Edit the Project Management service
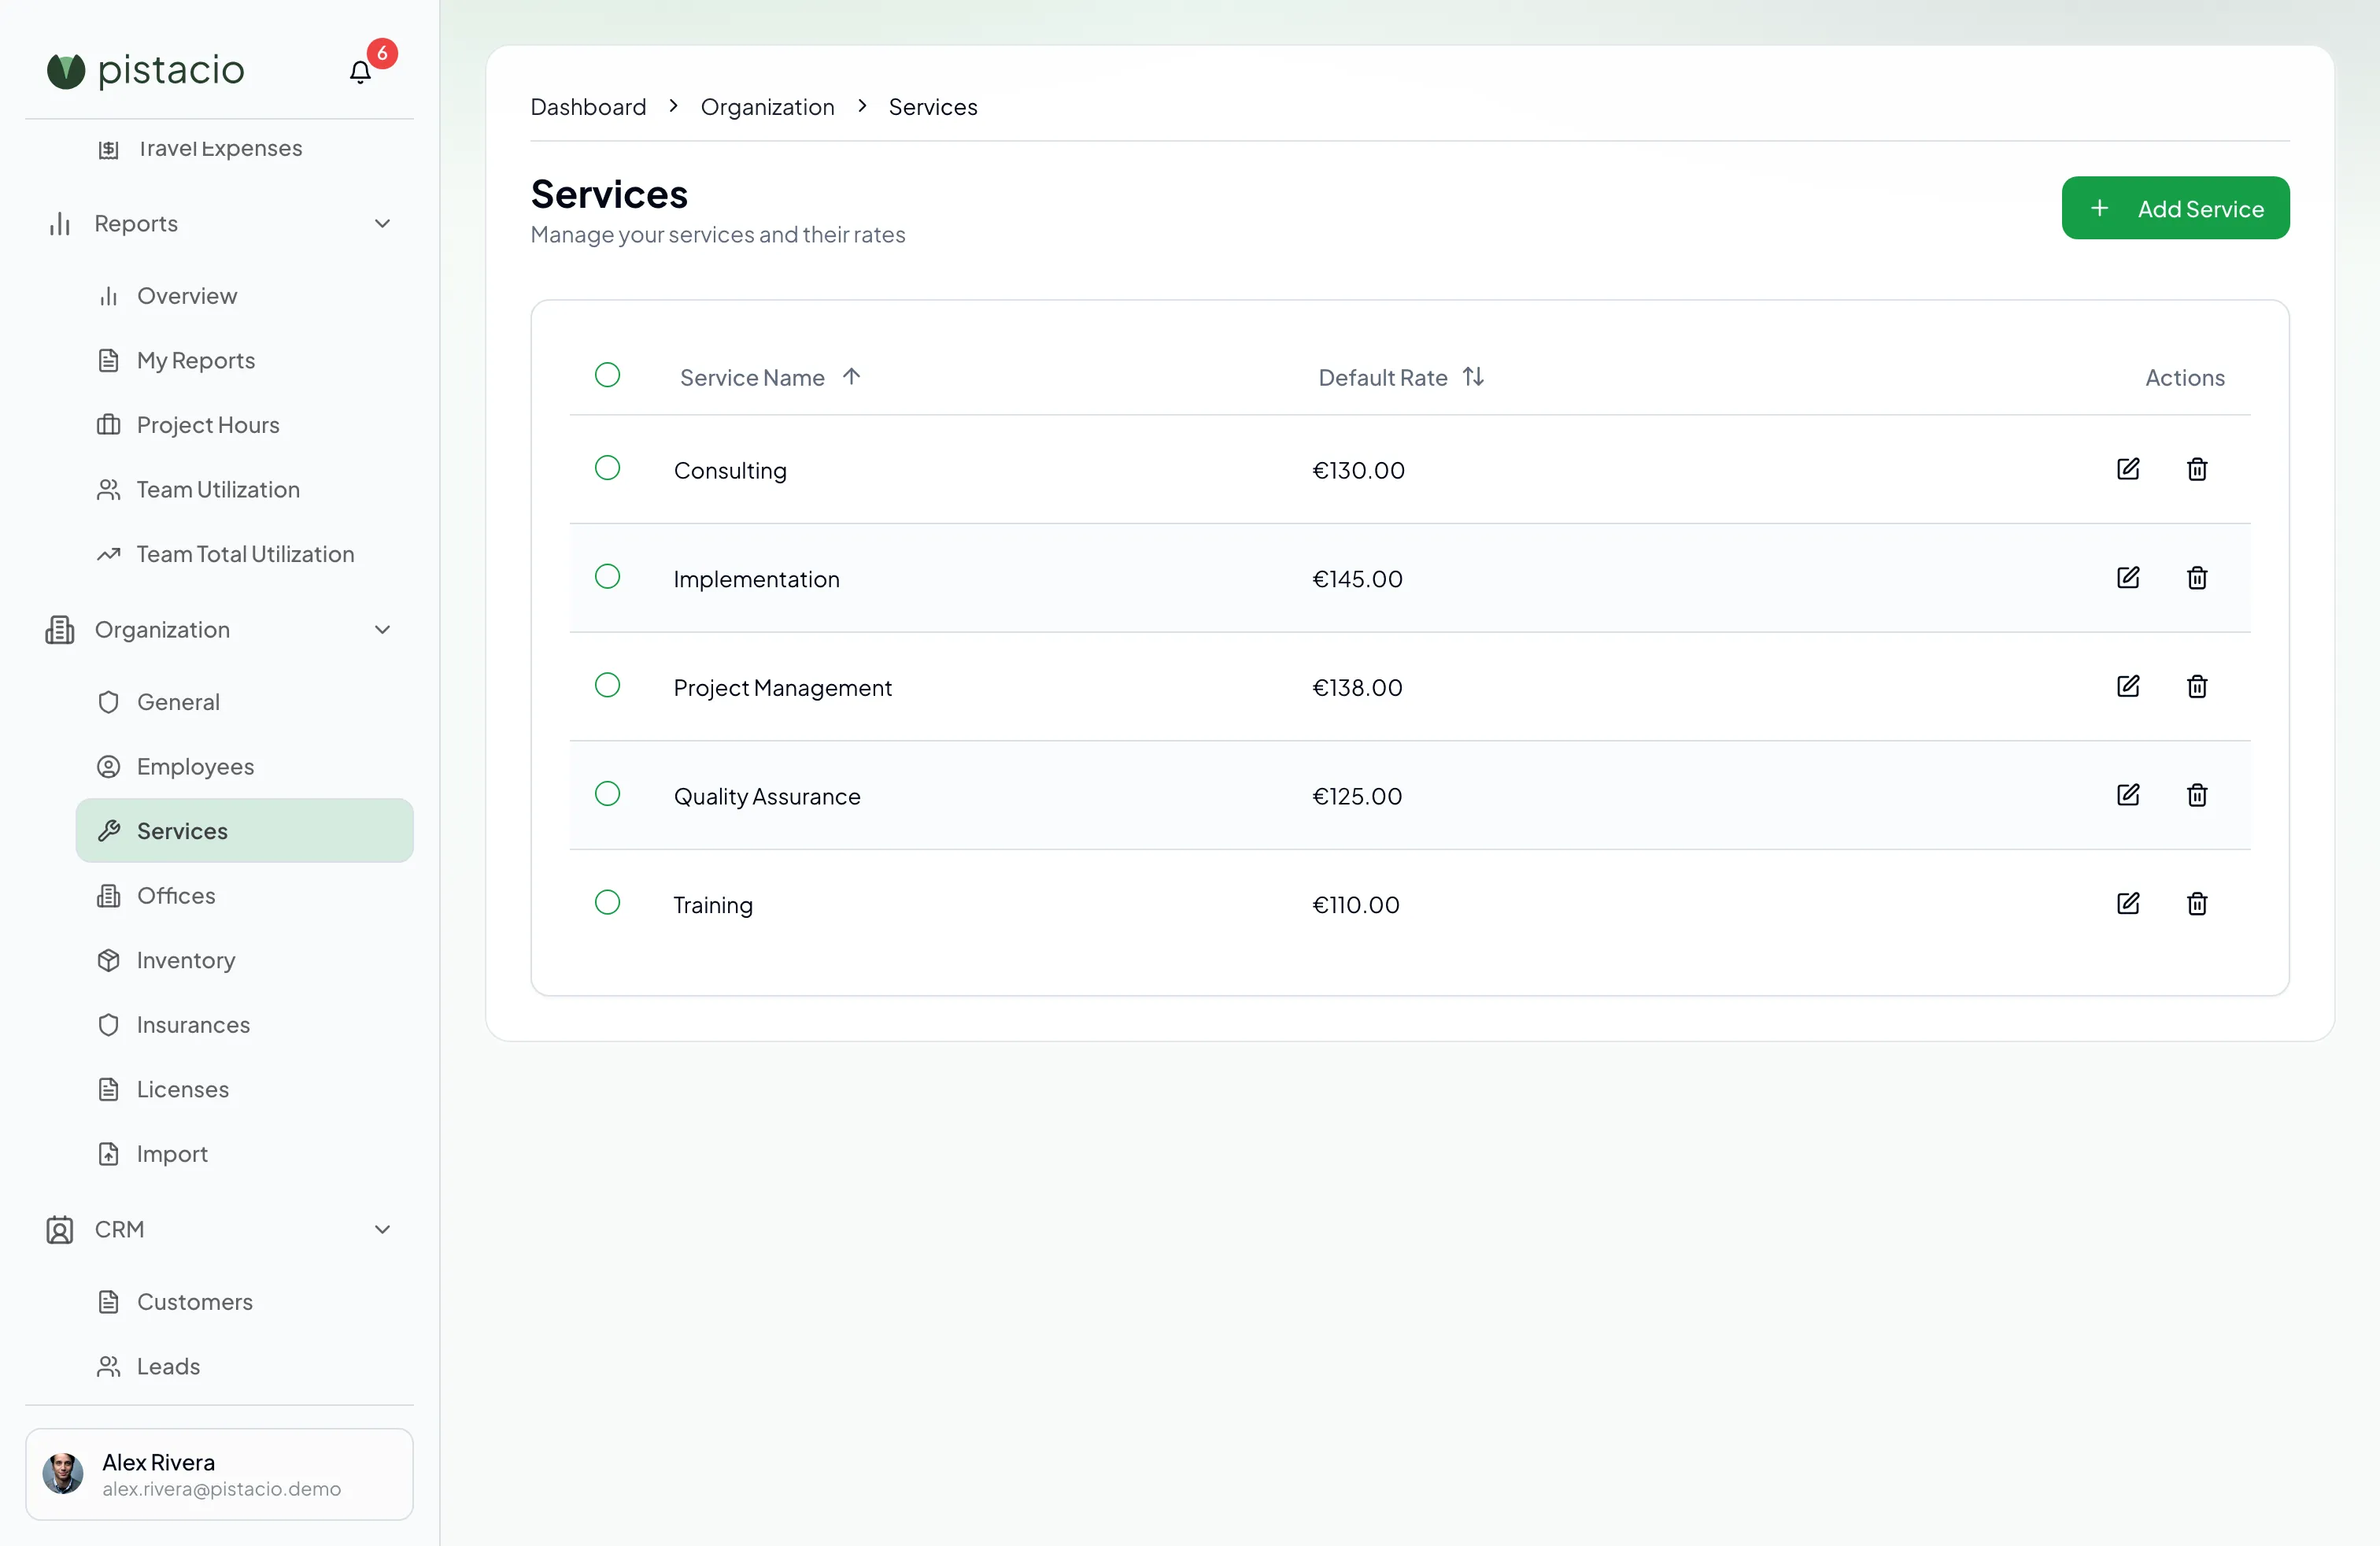 click(2128, 686)
